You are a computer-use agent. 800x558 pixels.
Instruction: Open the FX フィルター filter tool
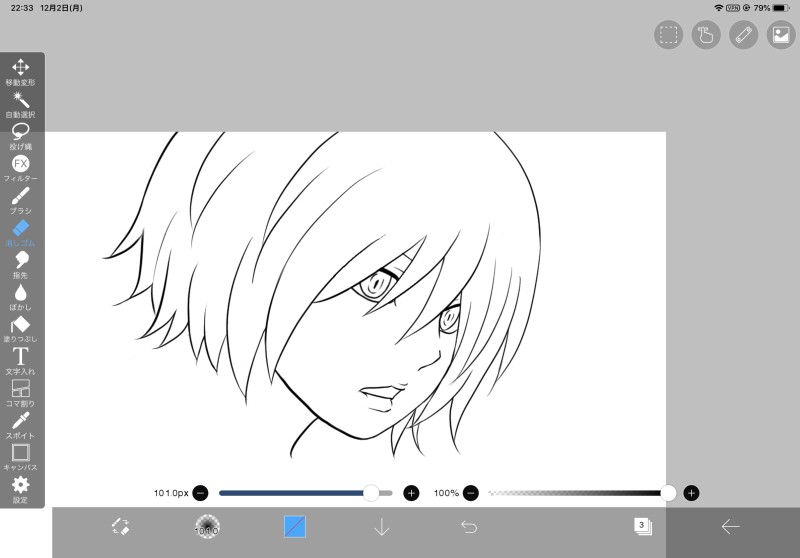click(20, 169)
